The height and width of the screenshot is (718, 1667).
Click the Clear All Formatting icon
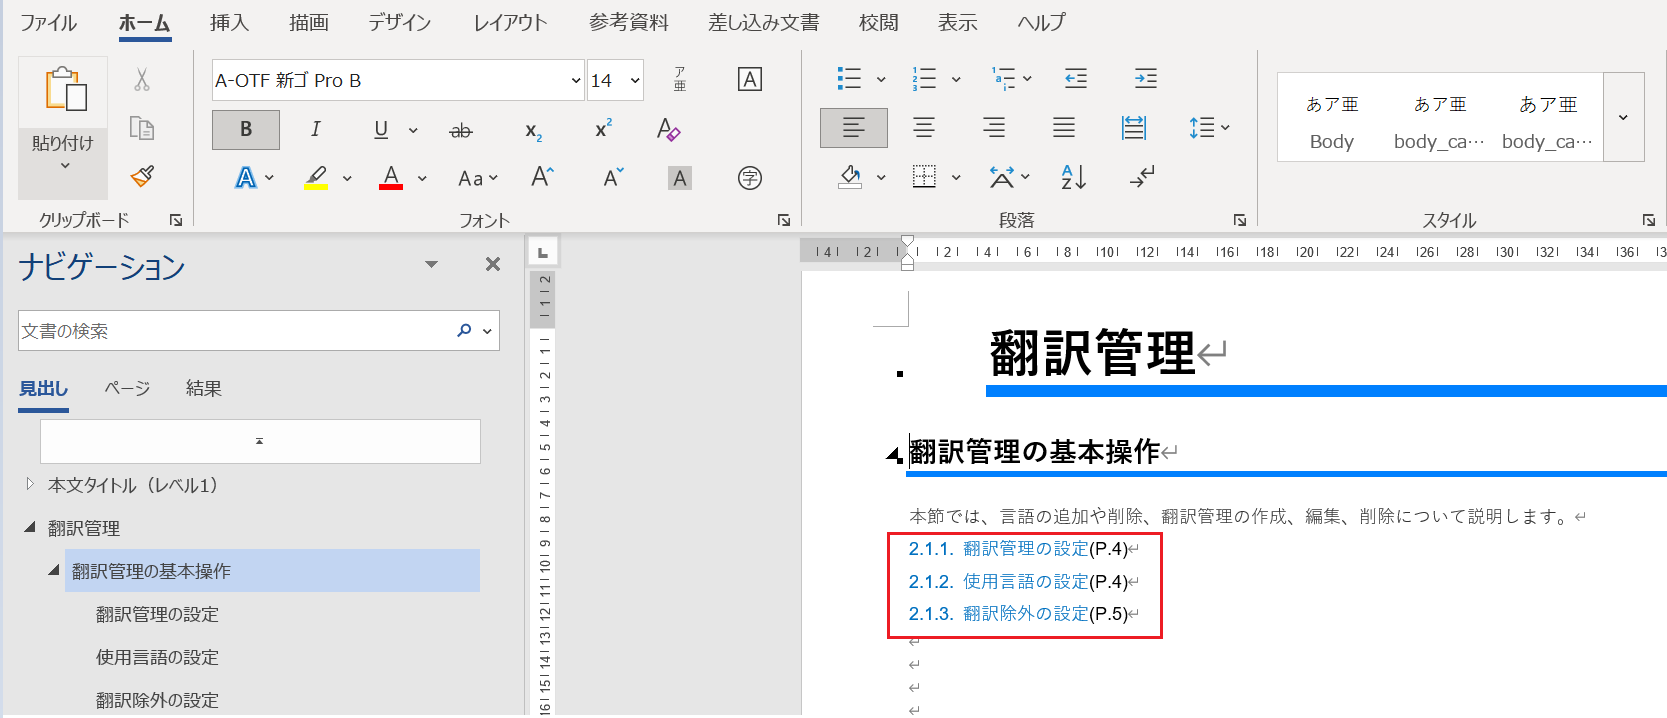tap(668, 130)
